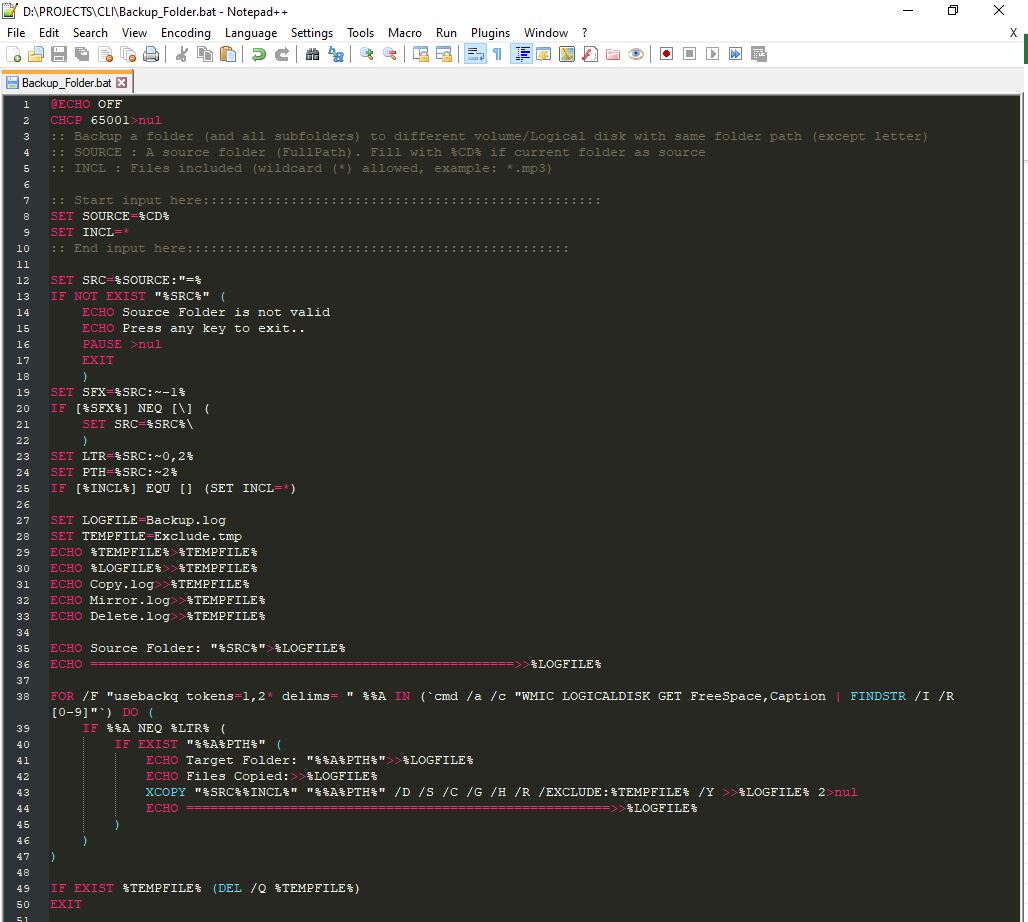Toggle synchronized horizontal scrolling
This screenshot has width=1028, height=922.
coord(444,54)
